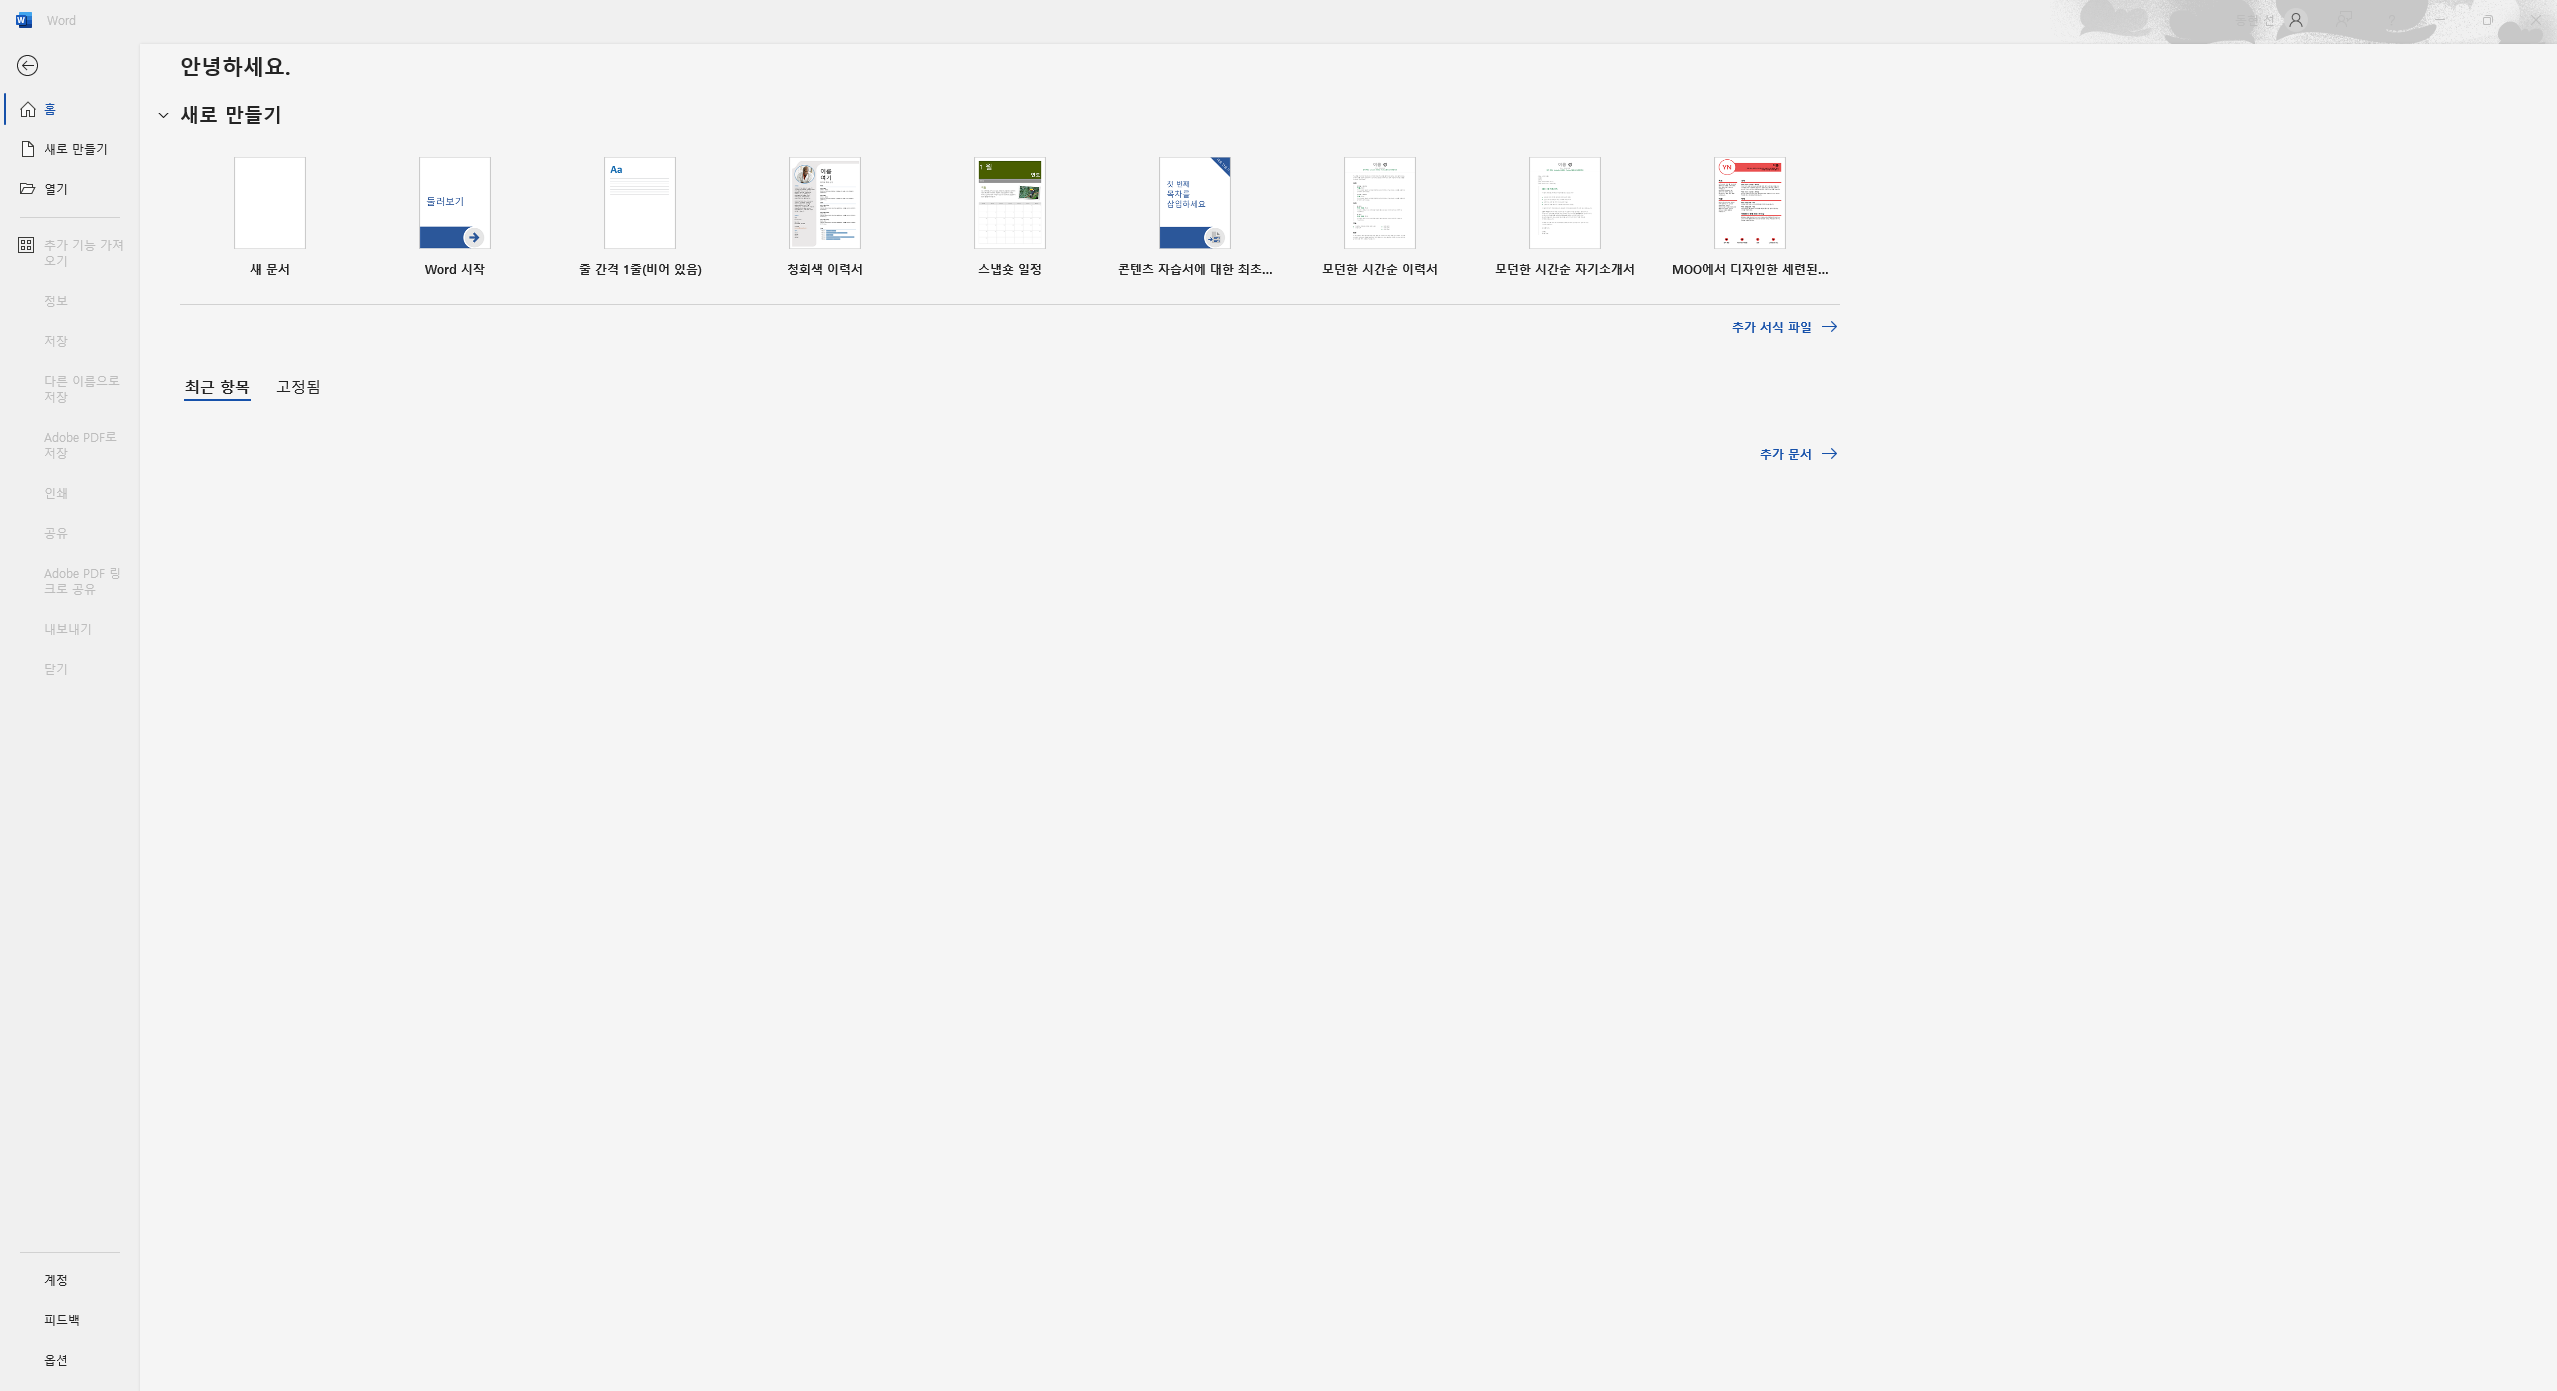Click 피드백 in the sidebar

(x=62, y=1320)
